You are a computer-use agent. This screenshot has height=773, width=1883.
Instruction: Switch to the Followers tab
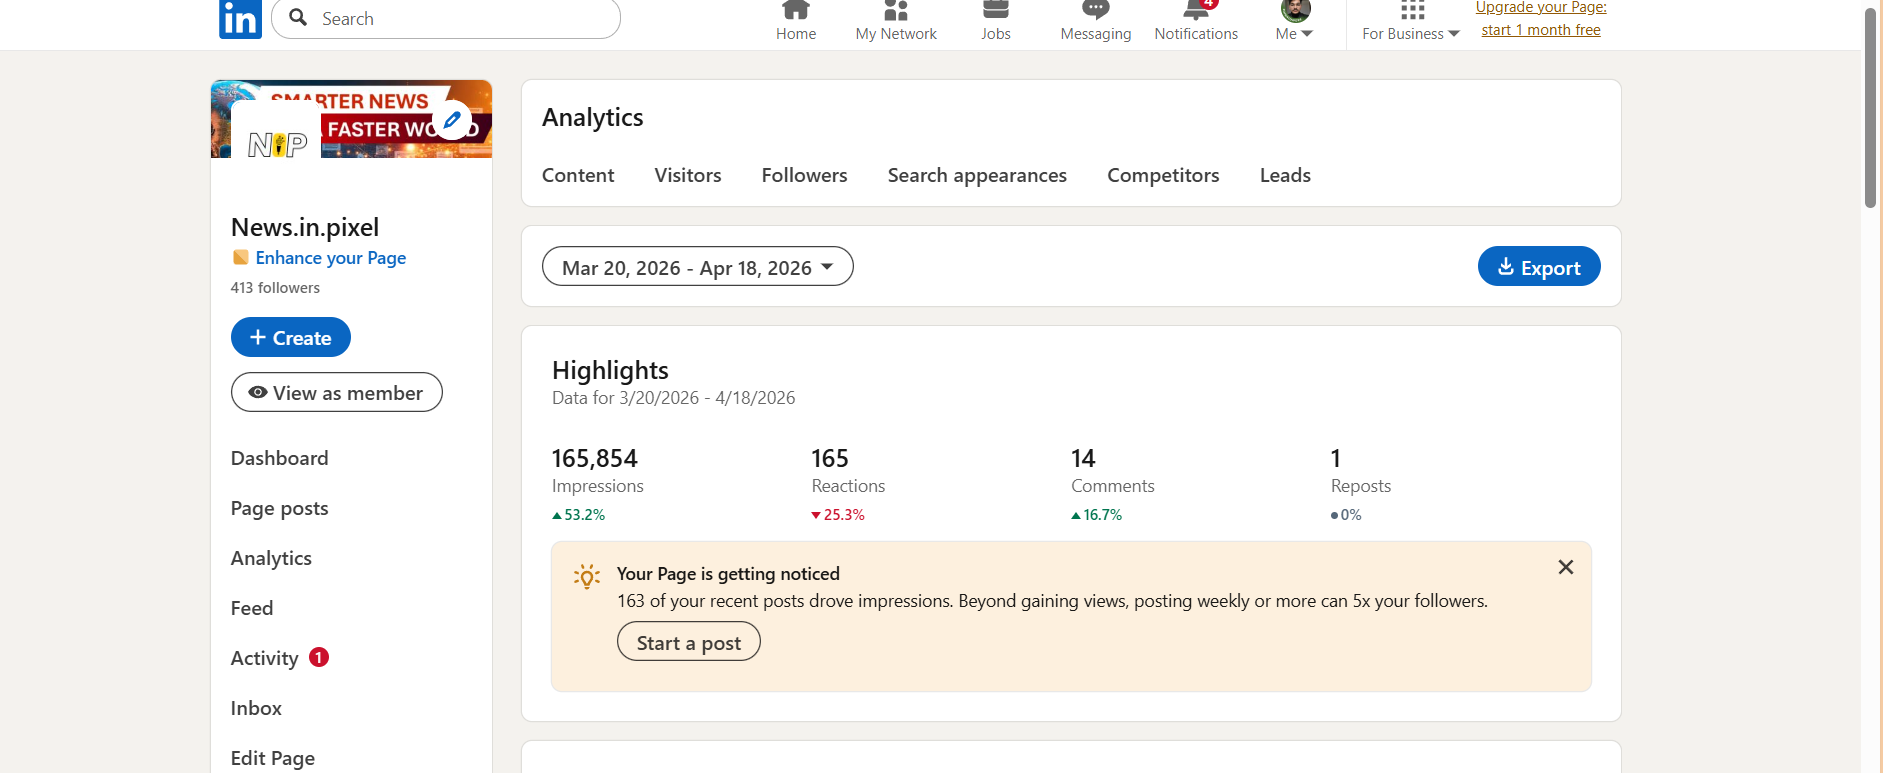tap(804, 175)
